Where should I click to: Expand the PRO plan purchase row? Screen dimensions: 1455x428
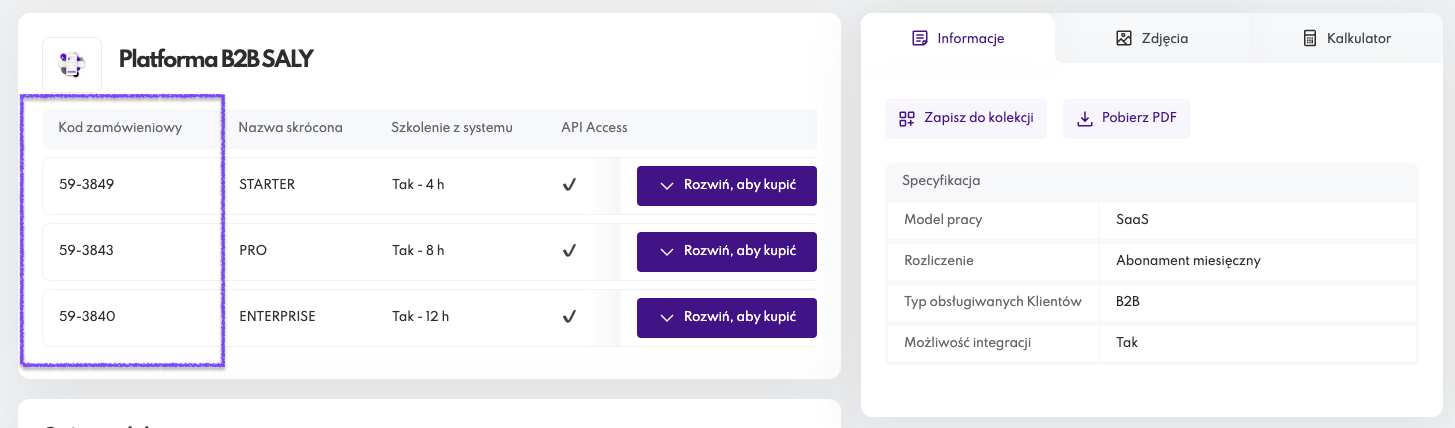tap(727, 252)
